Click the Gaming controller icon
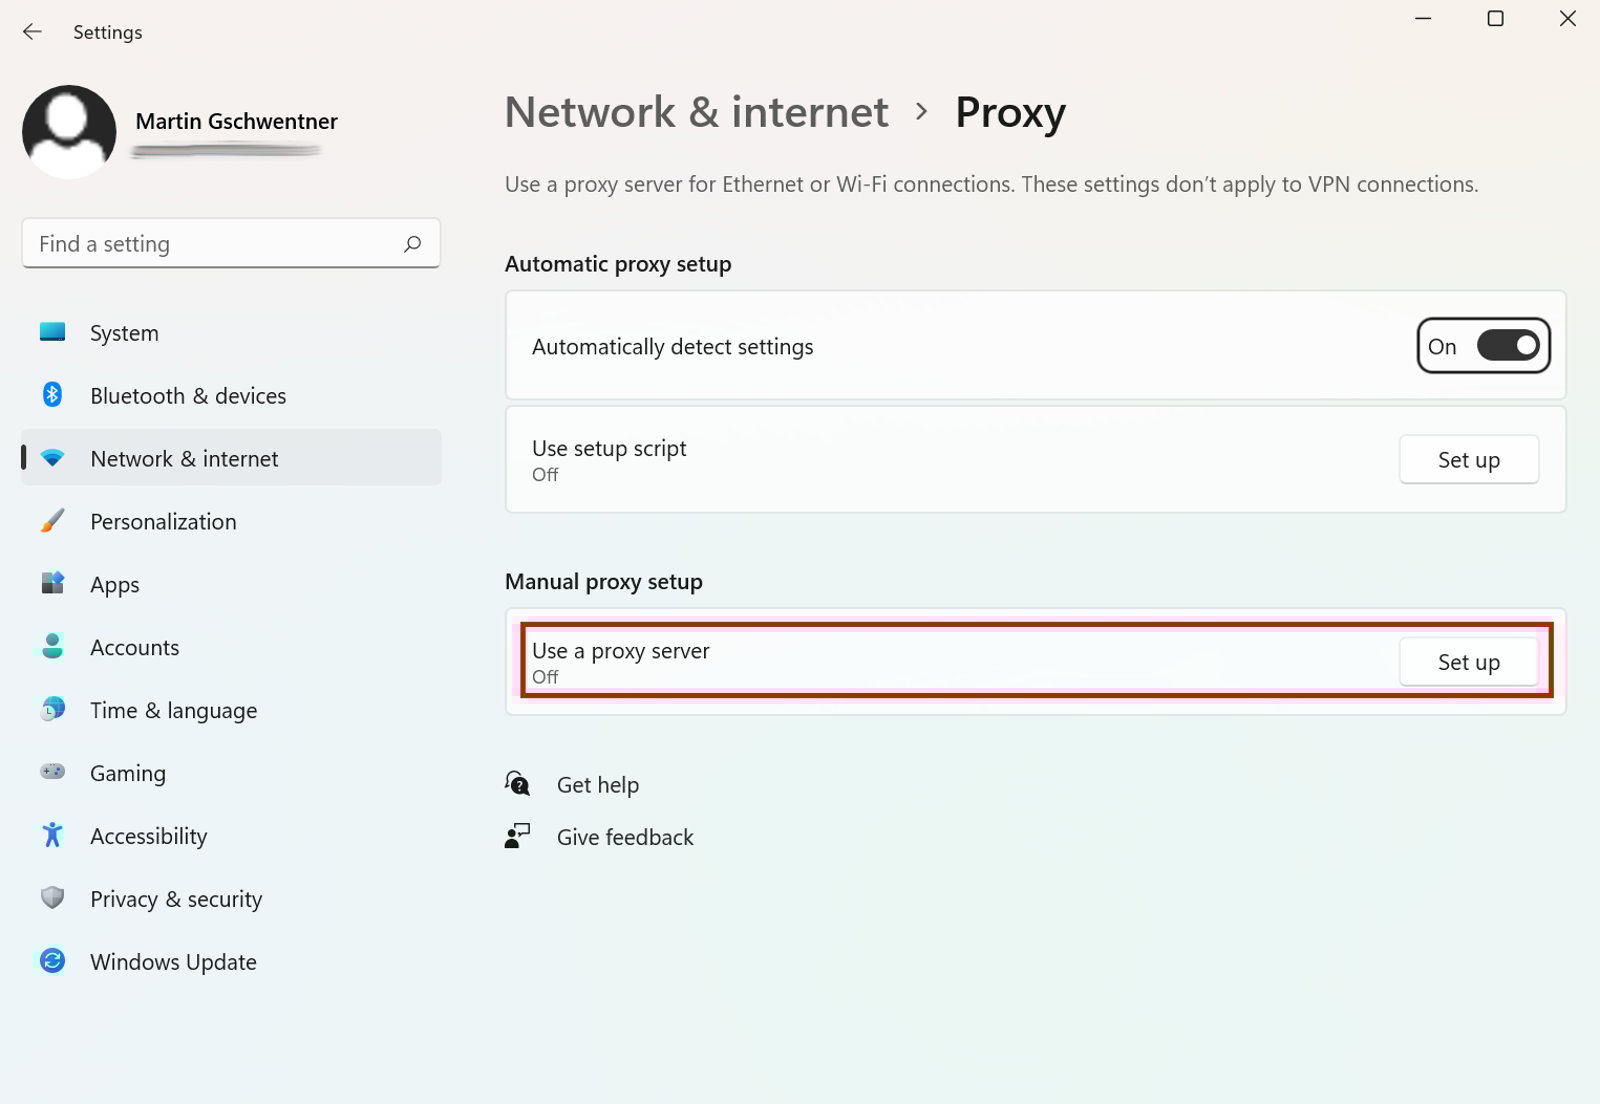Screen dimensions: 1600x1104 click(52, 772)
